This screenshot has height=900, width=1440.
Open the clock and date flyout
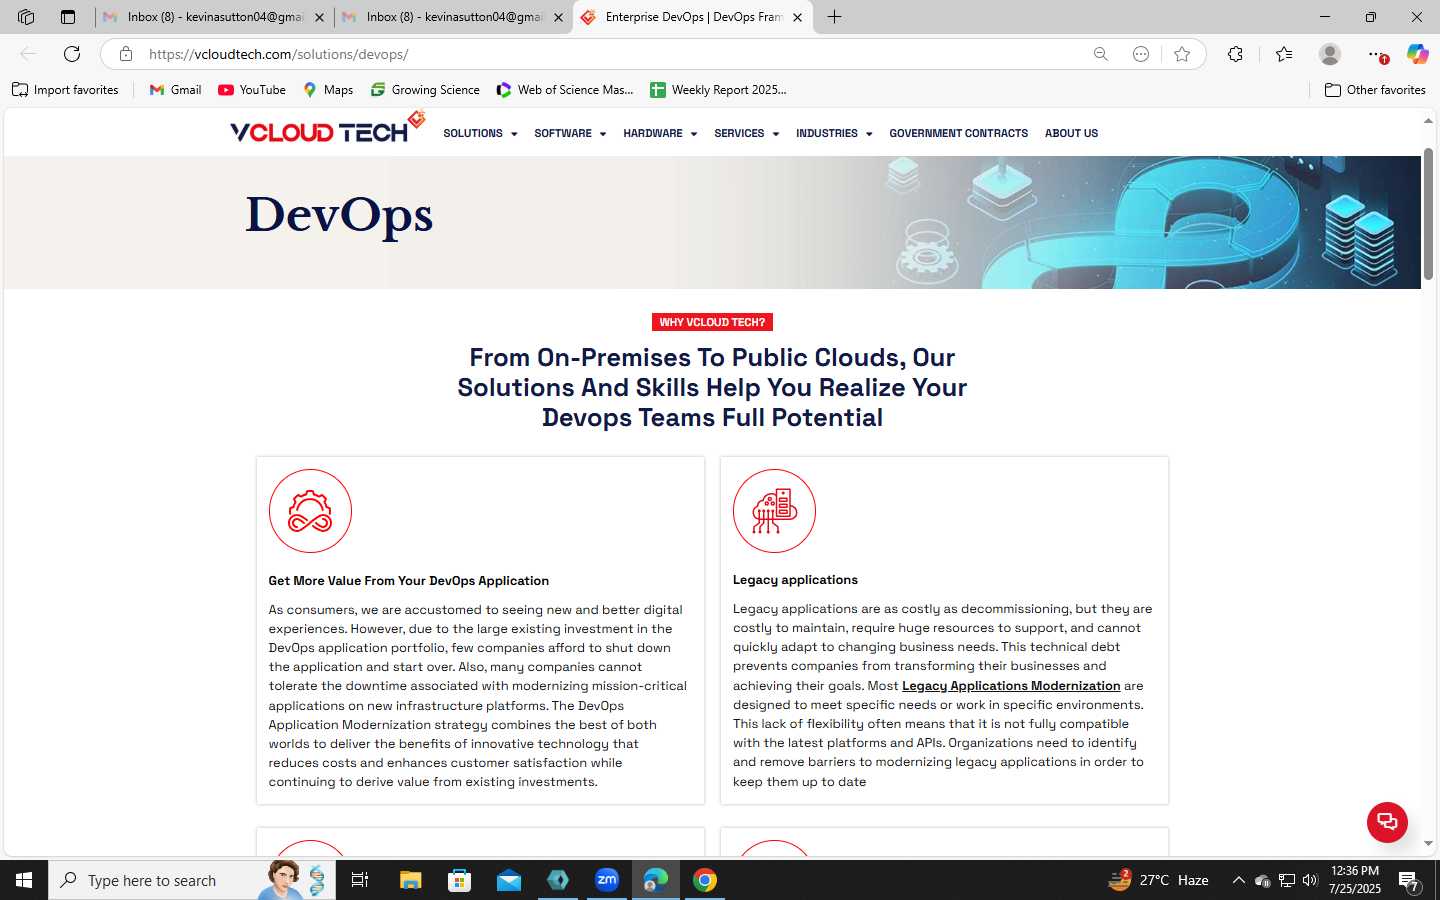click(1355, 880)
